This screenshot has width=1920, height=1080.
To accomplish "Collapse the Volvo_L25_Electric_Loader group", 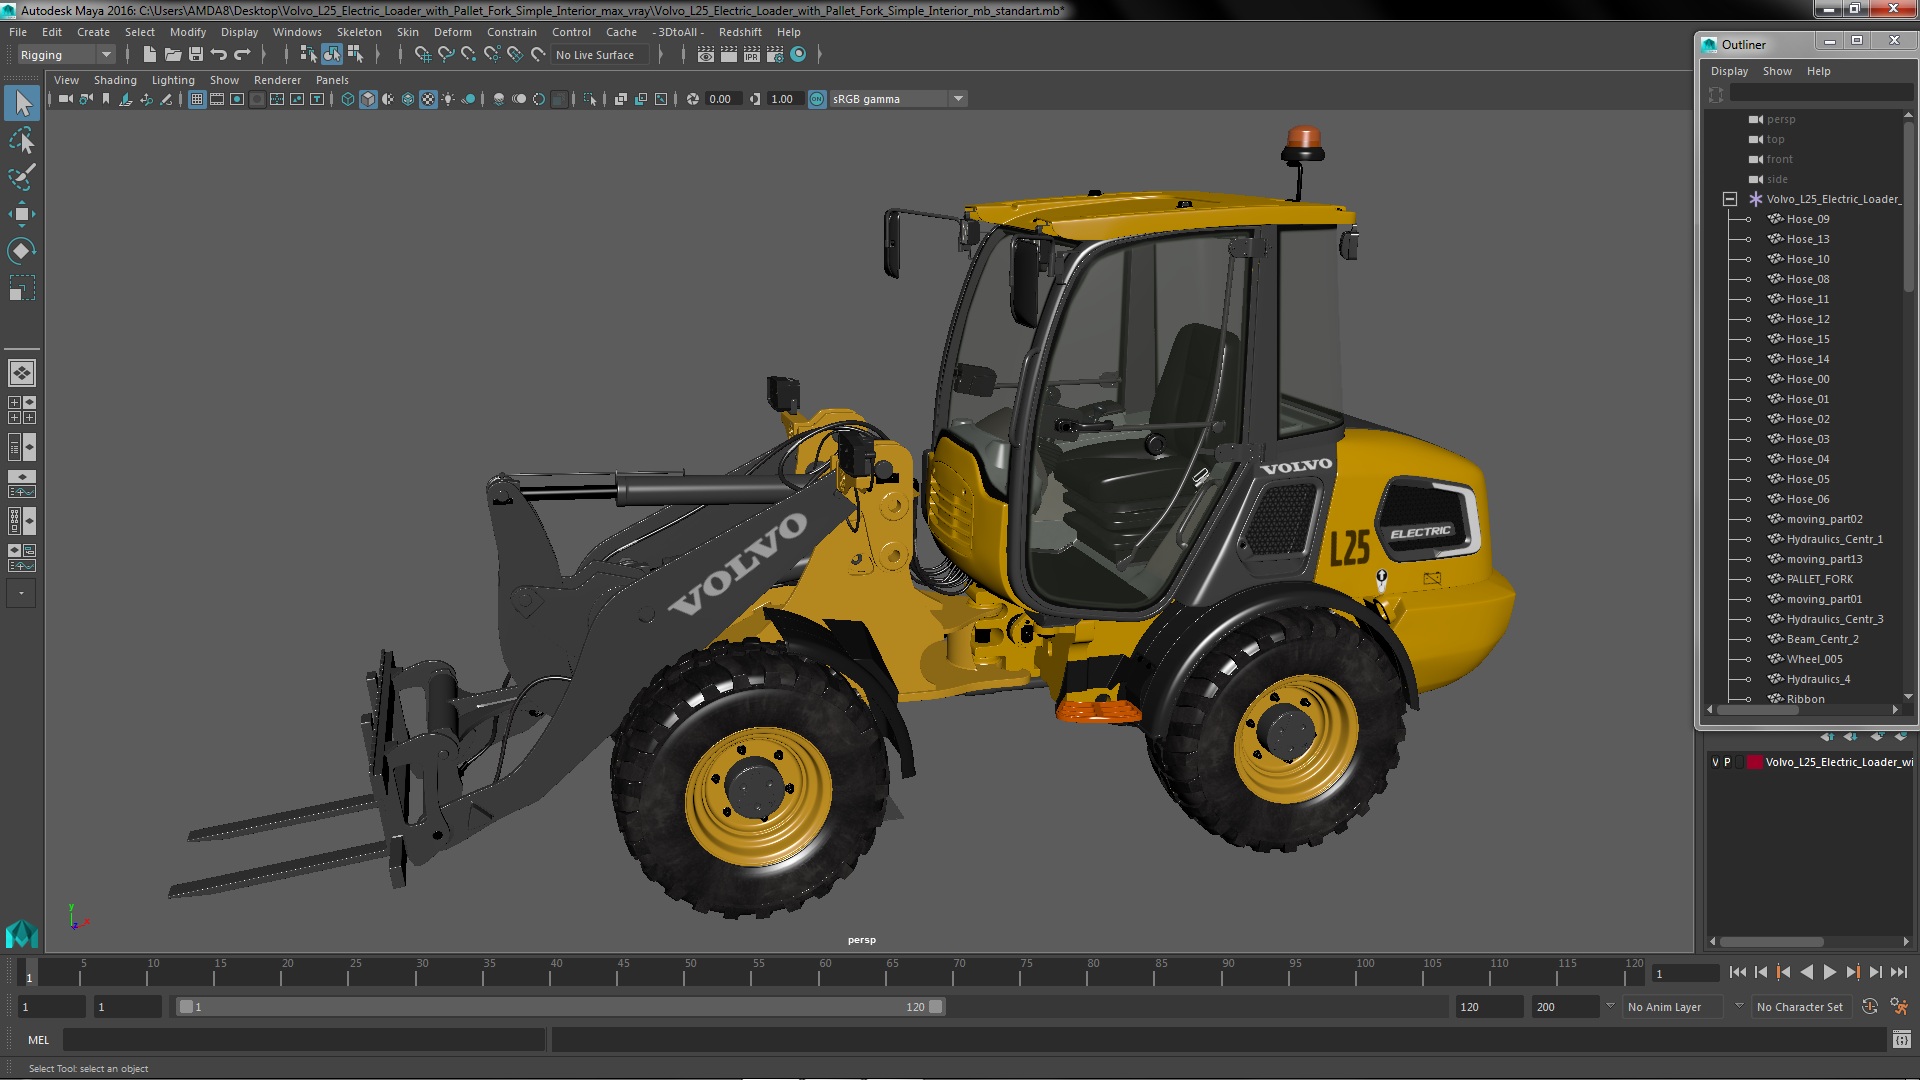I will pyautogui.click(x=1729, y=199).
